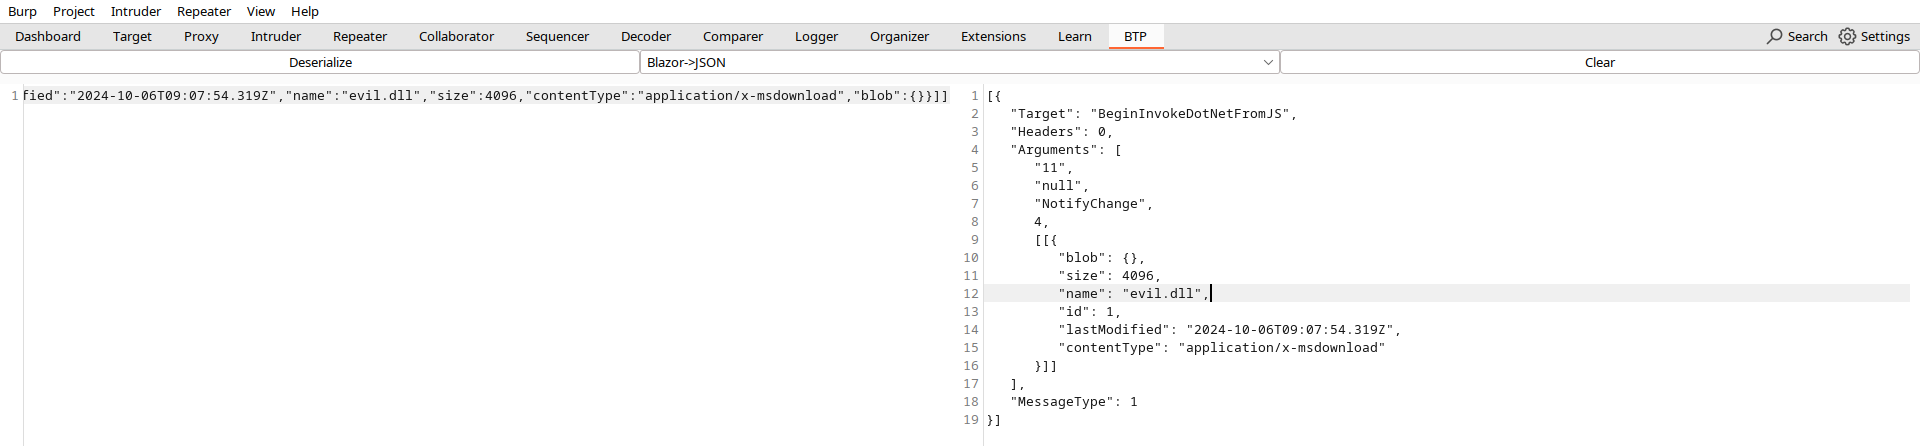Open the Burp menu
Screen dimensions: 1920x446
(x=22, y=11)
